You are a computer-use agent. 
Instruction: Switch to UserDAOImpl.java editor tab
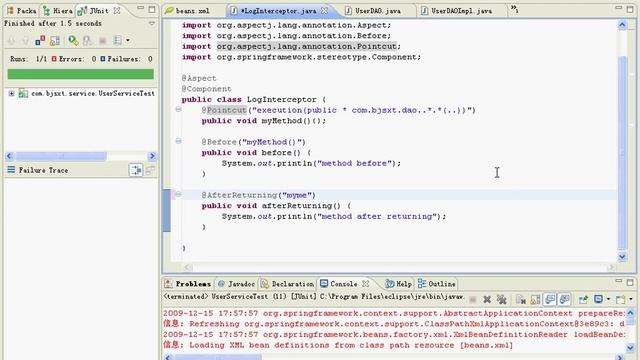click(x=456, y=11)
